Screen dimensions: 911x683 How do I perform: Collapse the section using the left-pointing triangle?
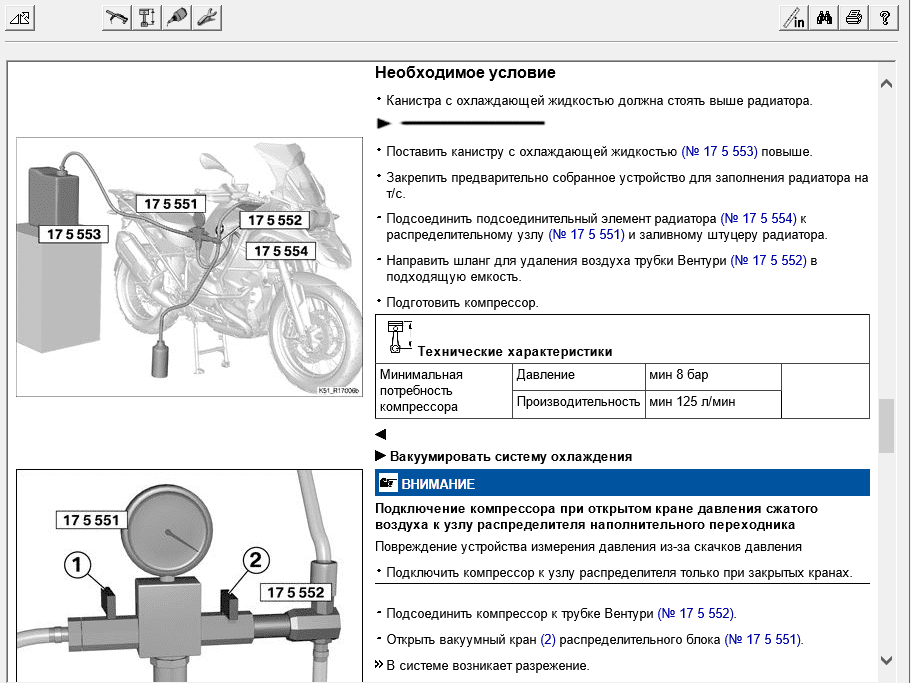point(380,435)
